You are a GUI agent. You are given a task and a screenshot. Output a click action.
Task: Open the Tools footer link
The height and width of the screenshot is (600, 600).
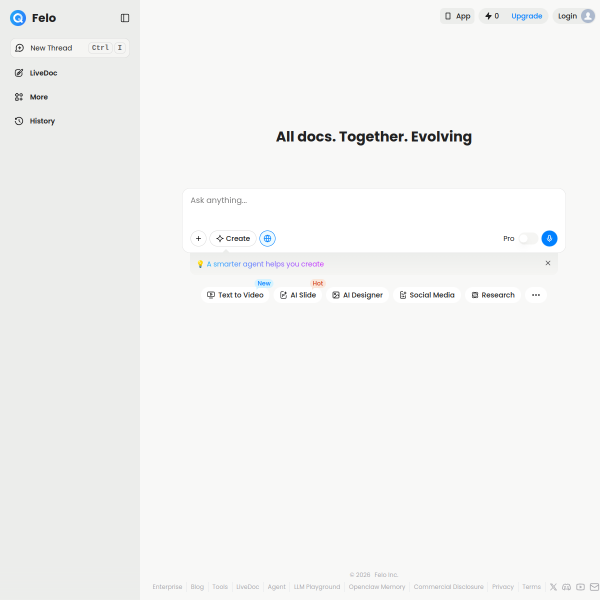tap(220, 587)
